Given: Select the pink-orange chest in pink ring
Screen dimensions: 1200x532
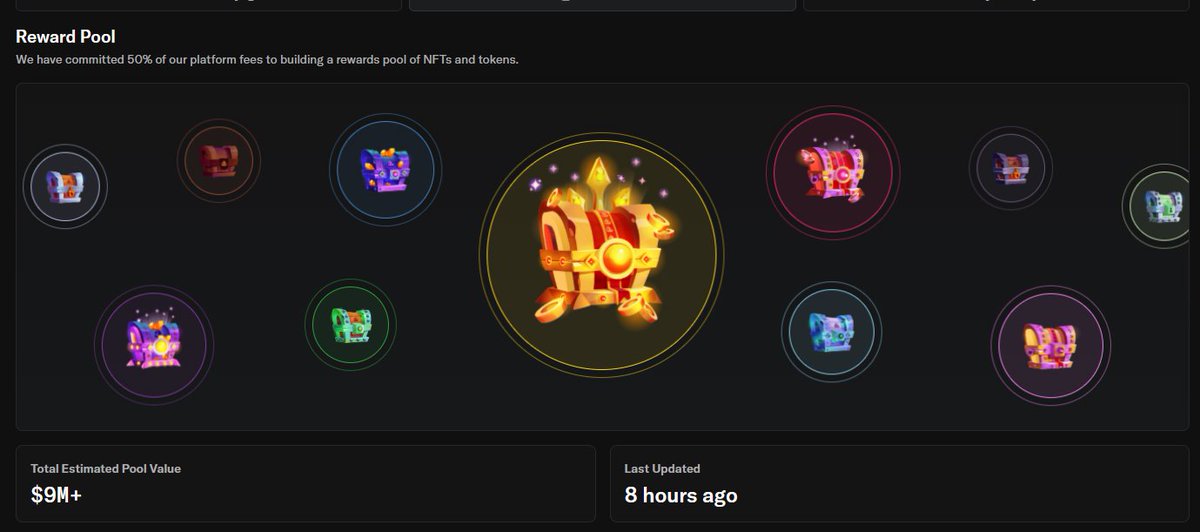Looking at the screenshot, I should pyautogui.click(x=1049, y=346).
